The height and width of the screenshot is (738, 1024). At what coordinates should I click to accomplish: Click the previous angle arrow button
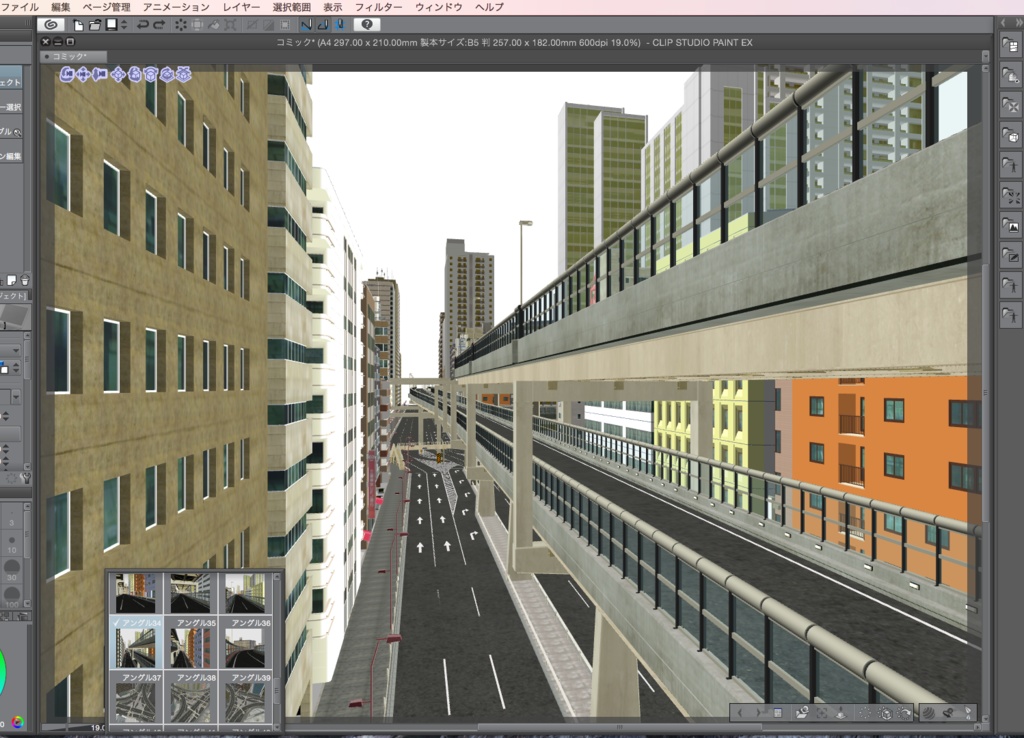click(740, 712)
